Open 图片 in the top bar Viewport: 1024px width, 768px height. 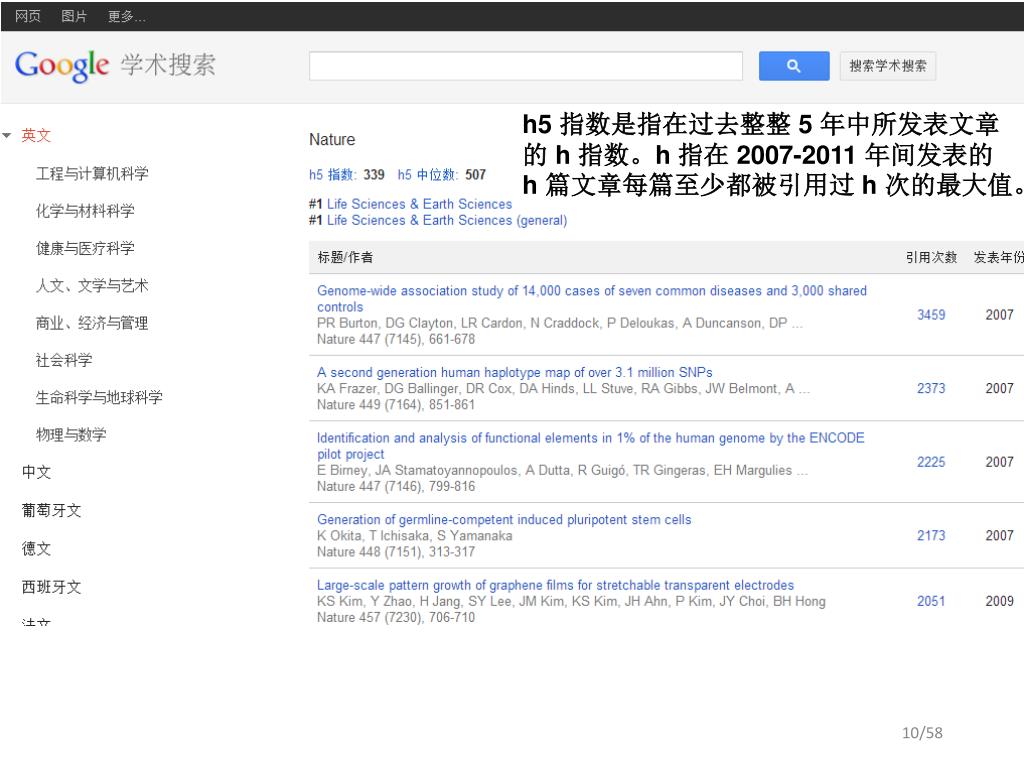[x=74, y=16]
